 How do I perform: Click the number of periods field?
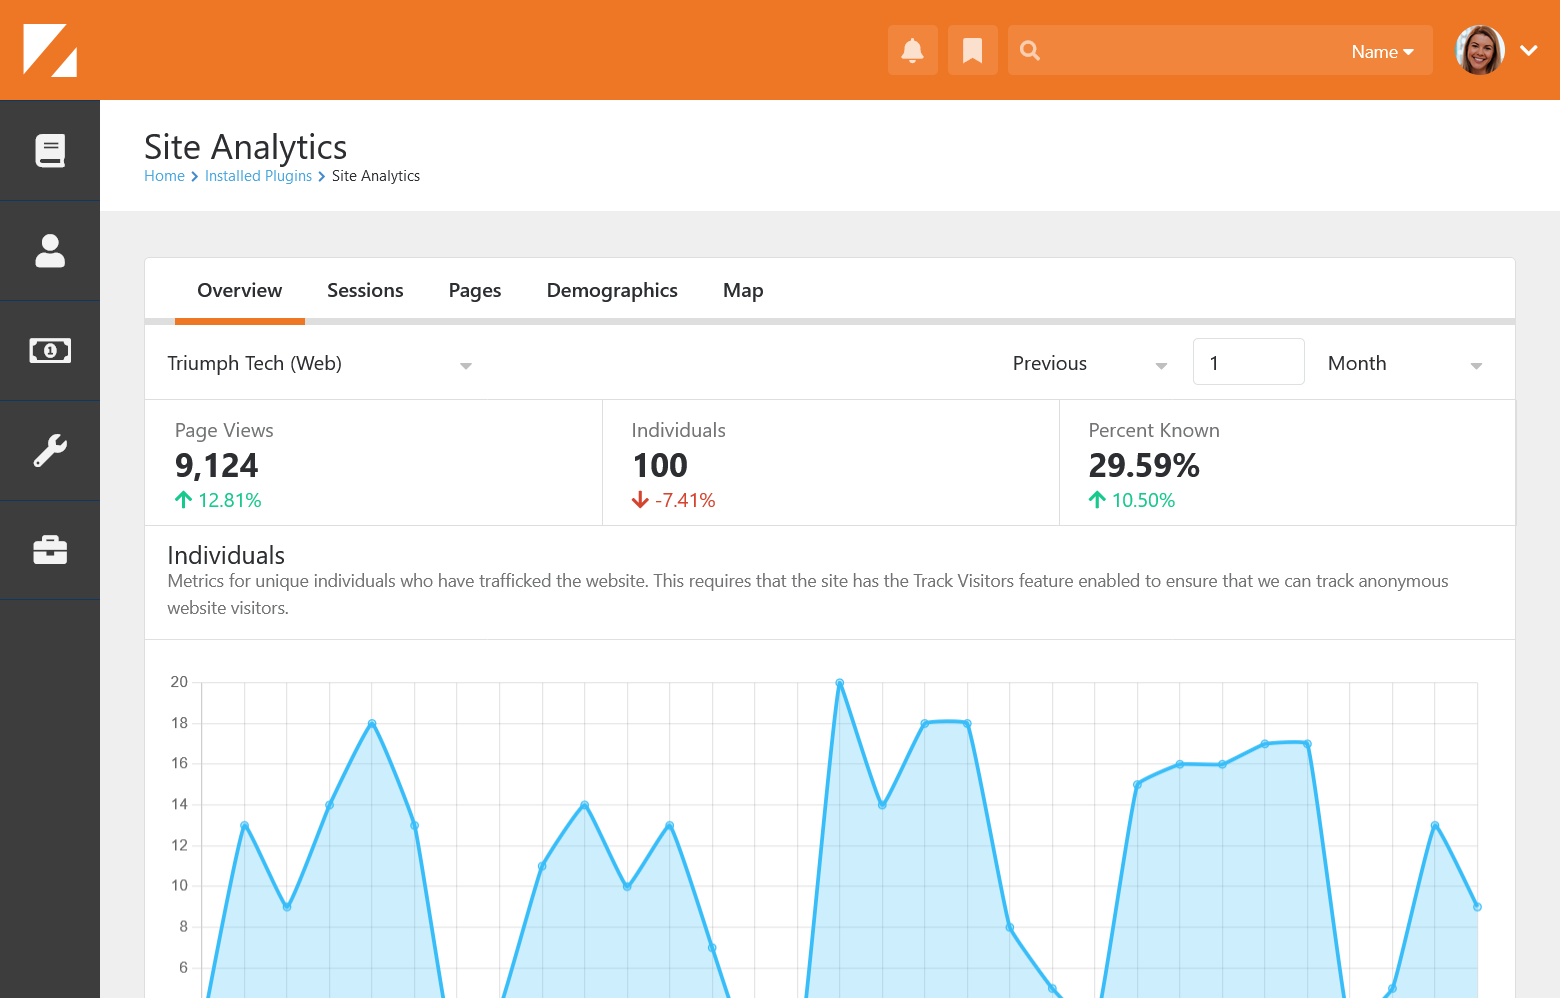(x=1249, y=362)
